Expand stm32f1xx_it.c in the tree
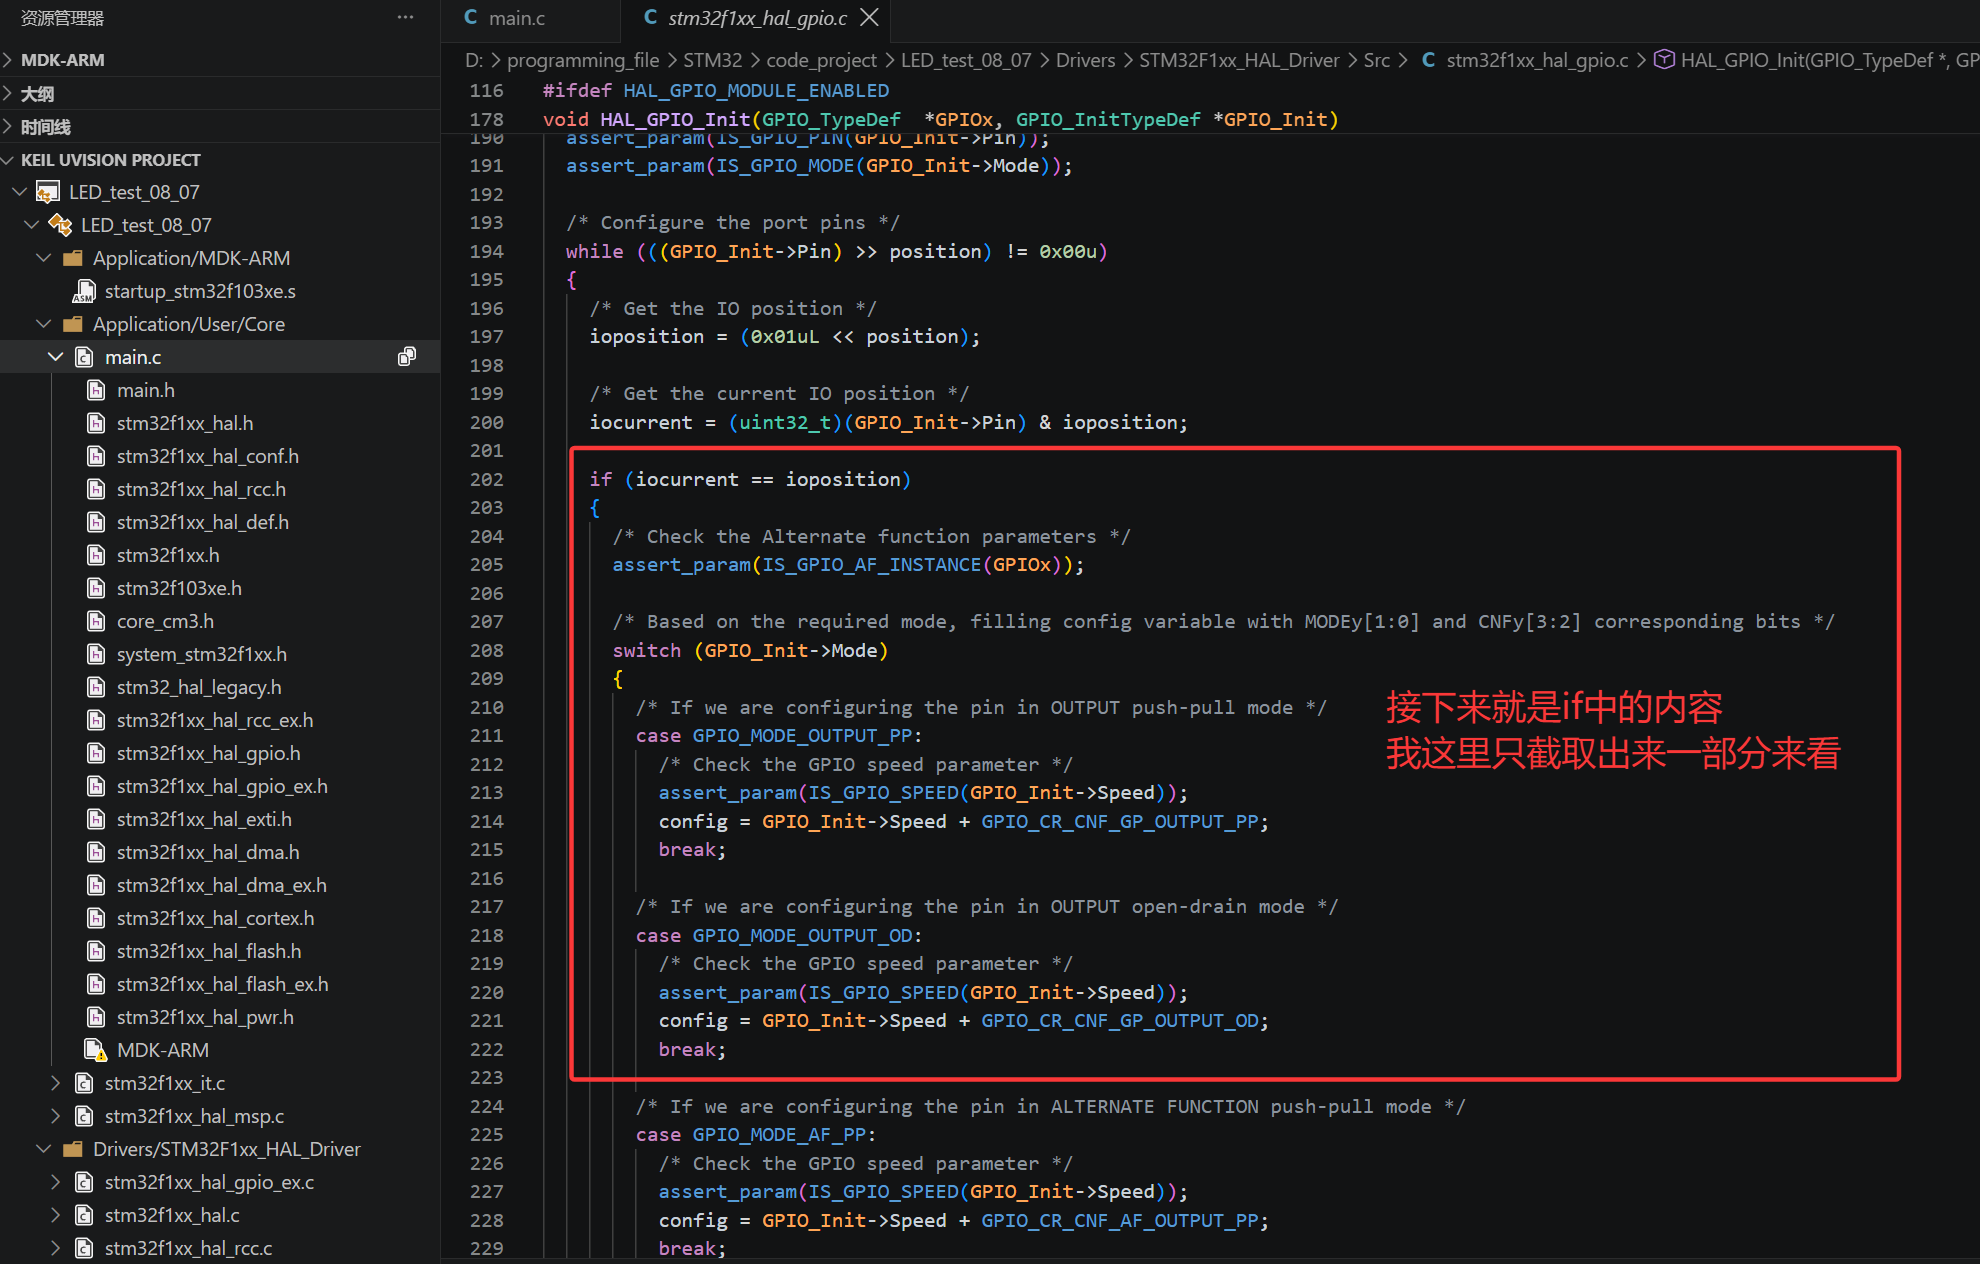Viewport: 1980px width, 1264px height. point(56,1082)
